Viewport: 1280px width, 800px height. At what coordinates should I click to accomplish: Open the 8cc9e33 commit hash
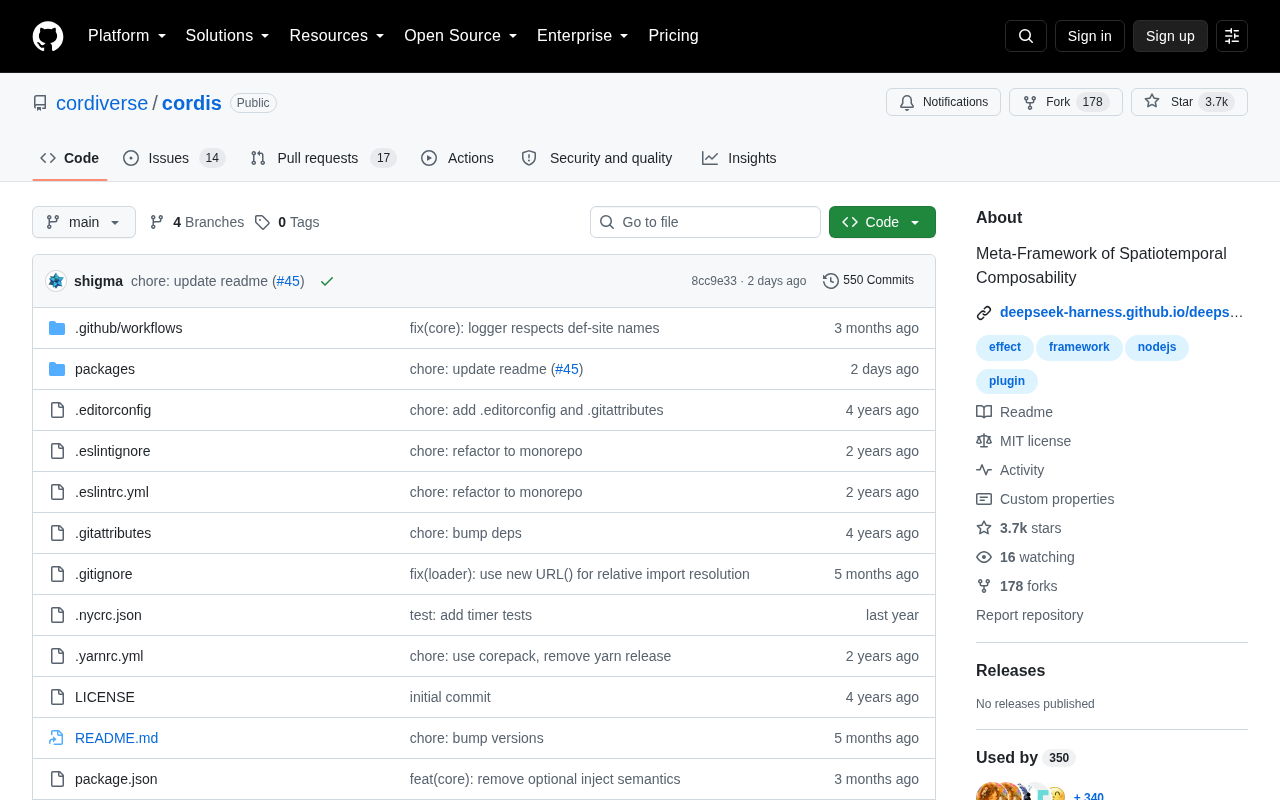714,281
